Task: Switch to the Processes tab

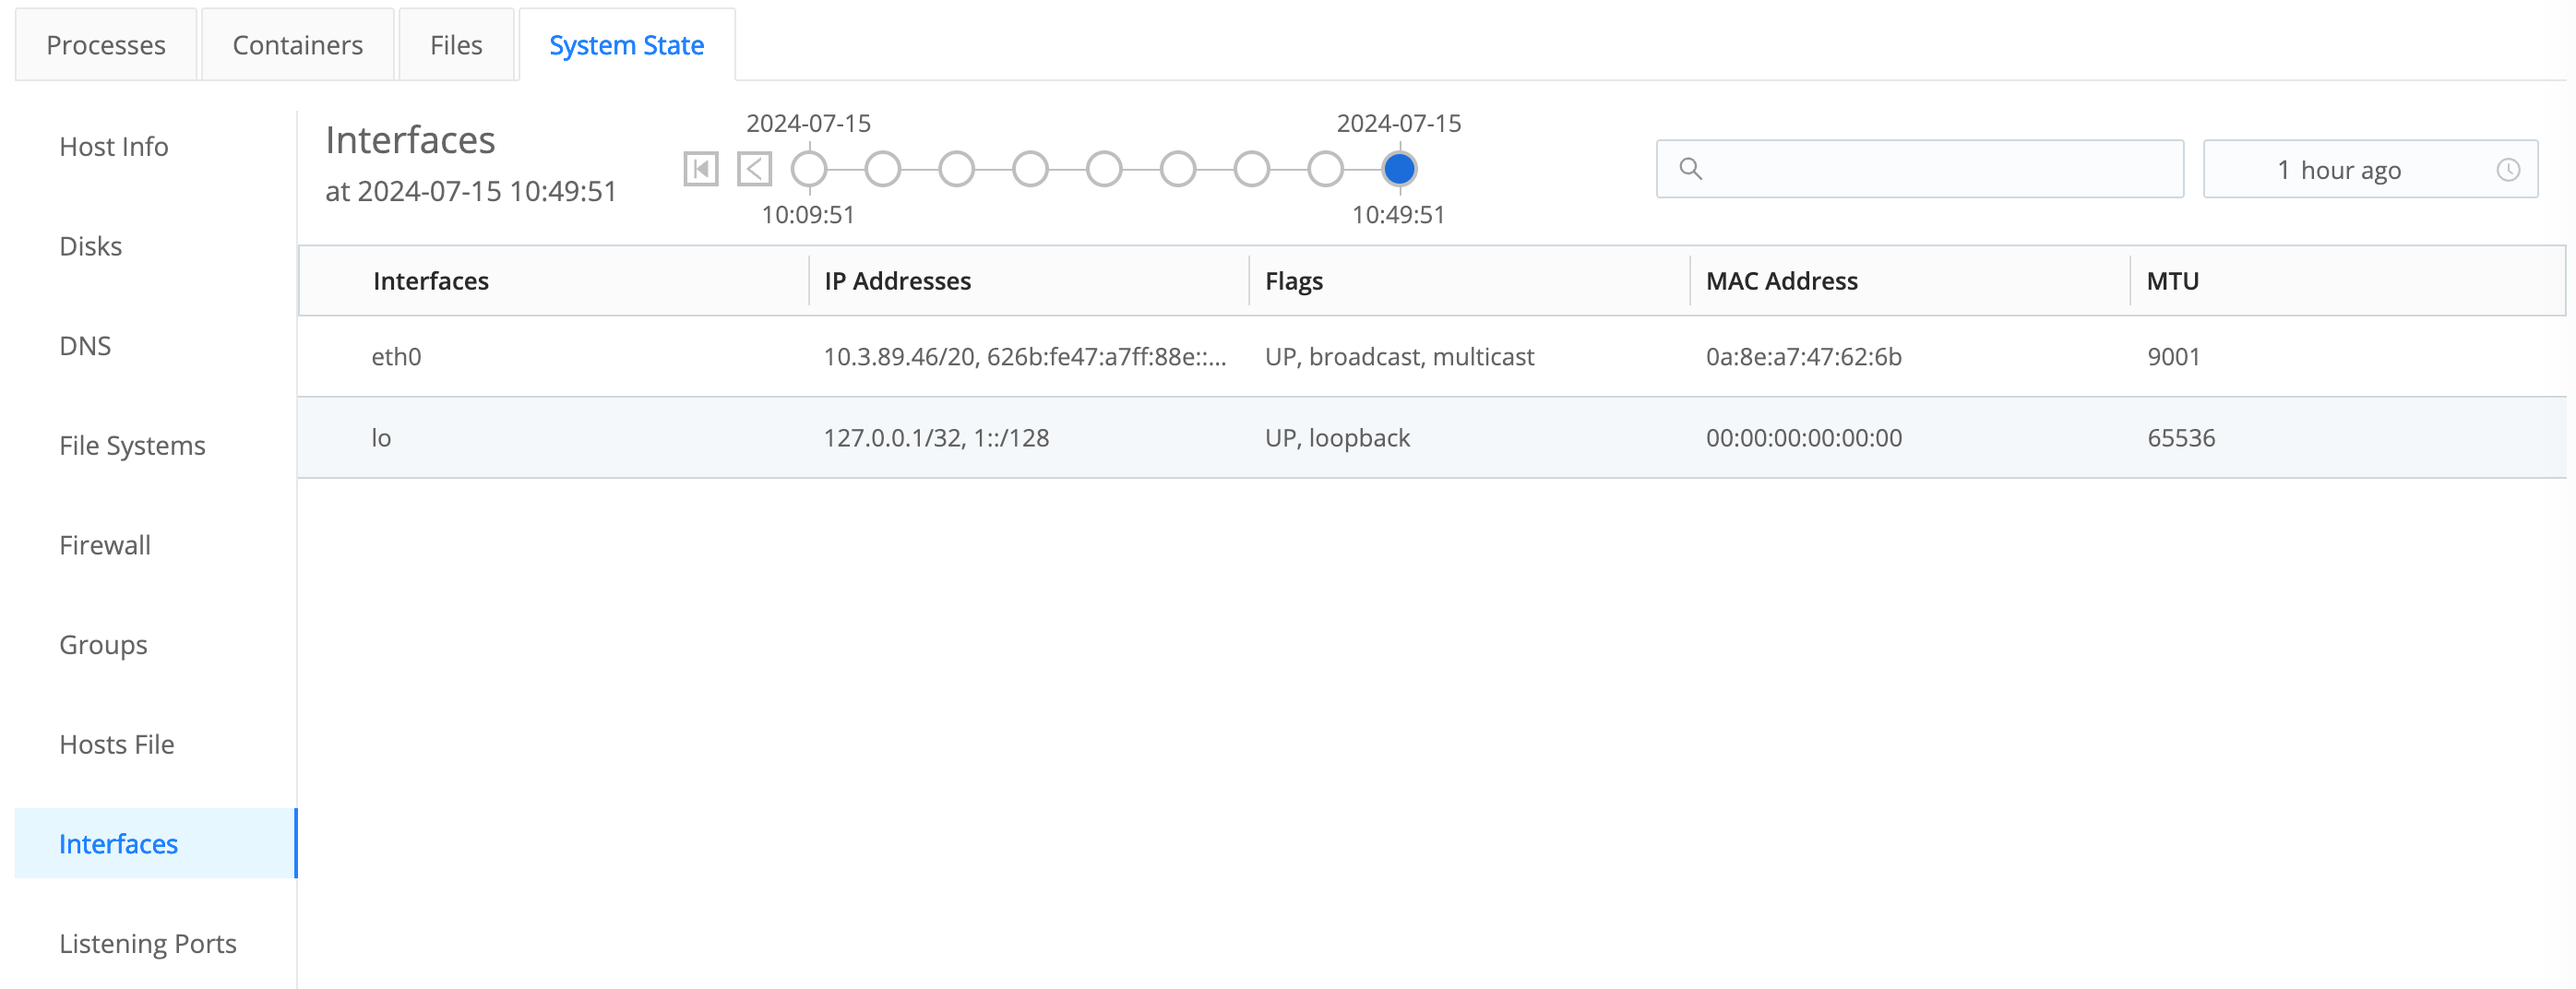Action: (106, 44)
